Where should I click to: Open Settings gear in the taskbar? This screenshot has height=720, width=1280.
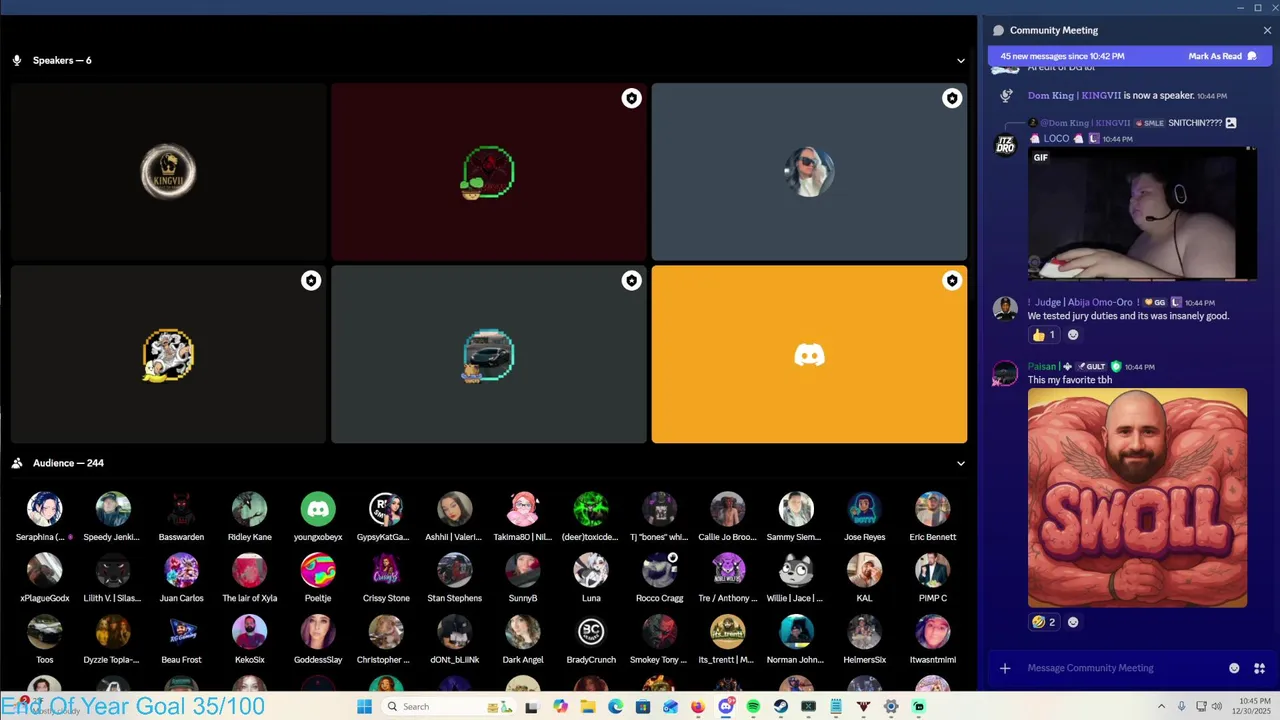click(891, 707)
